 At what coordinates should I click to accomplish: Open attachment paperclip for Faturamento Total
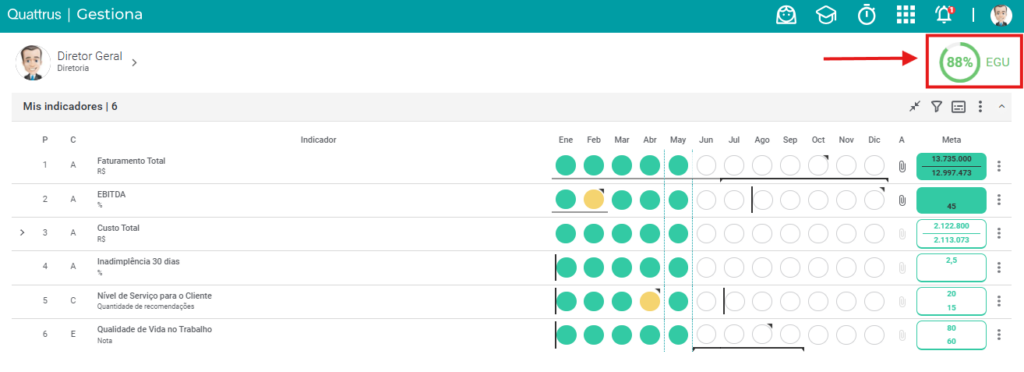coord(902,166)
